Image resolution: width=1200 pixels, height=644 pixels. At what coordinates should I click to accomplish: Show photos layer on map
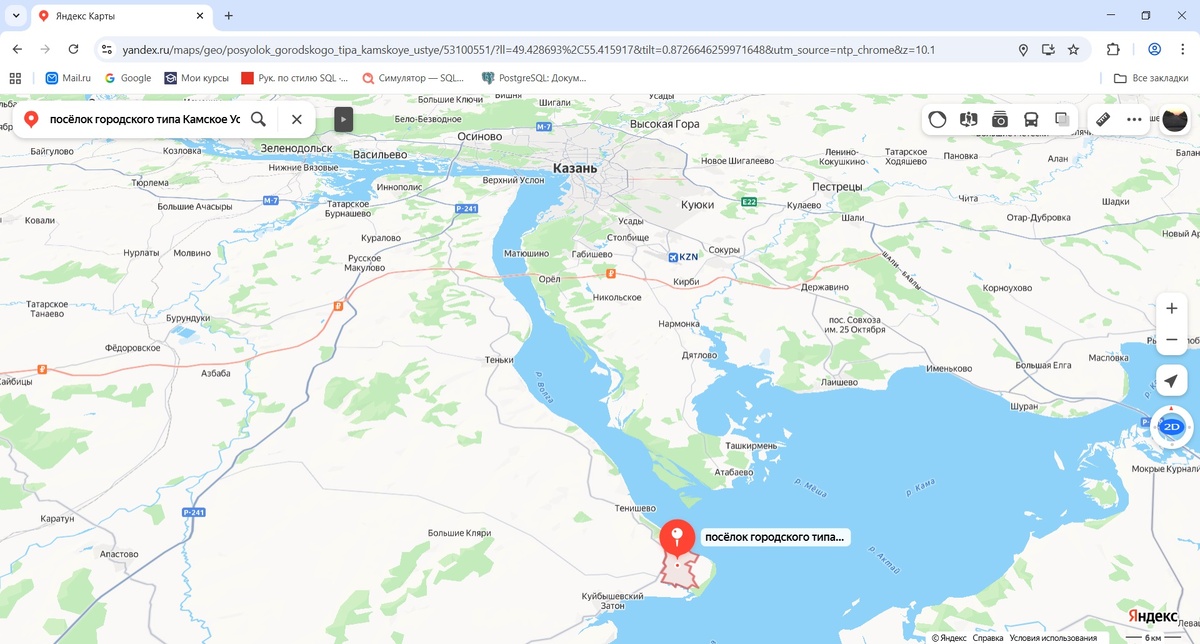click(999, 119)
